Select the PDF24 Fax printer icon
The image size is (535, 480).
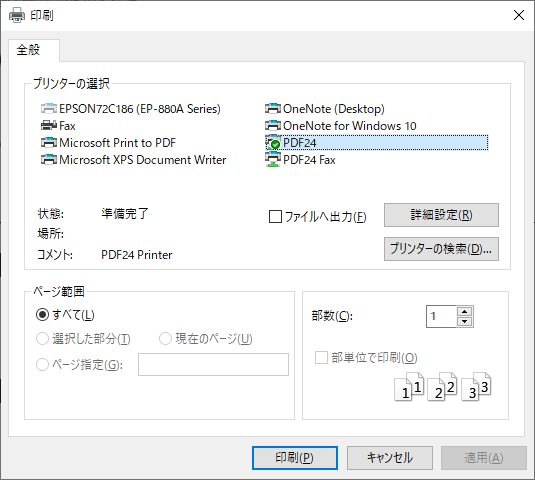click(x=273, y=160)
